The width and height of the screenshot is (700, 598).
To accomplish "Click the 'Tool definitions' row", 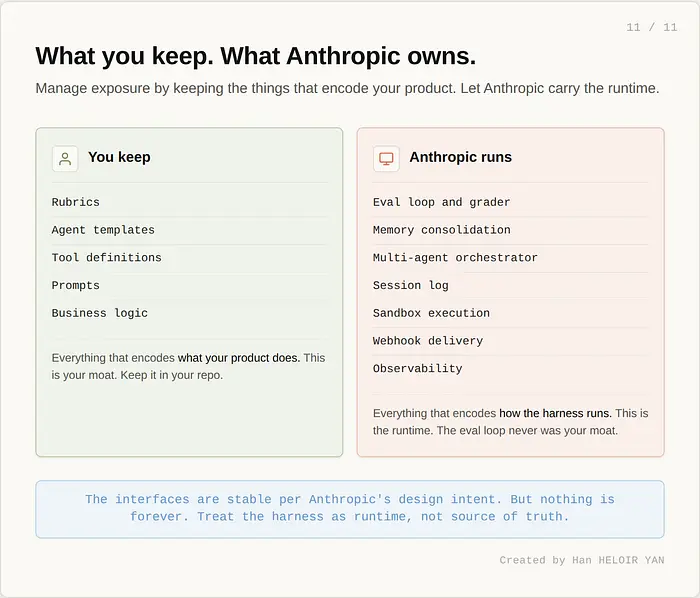I will [190, 257].
